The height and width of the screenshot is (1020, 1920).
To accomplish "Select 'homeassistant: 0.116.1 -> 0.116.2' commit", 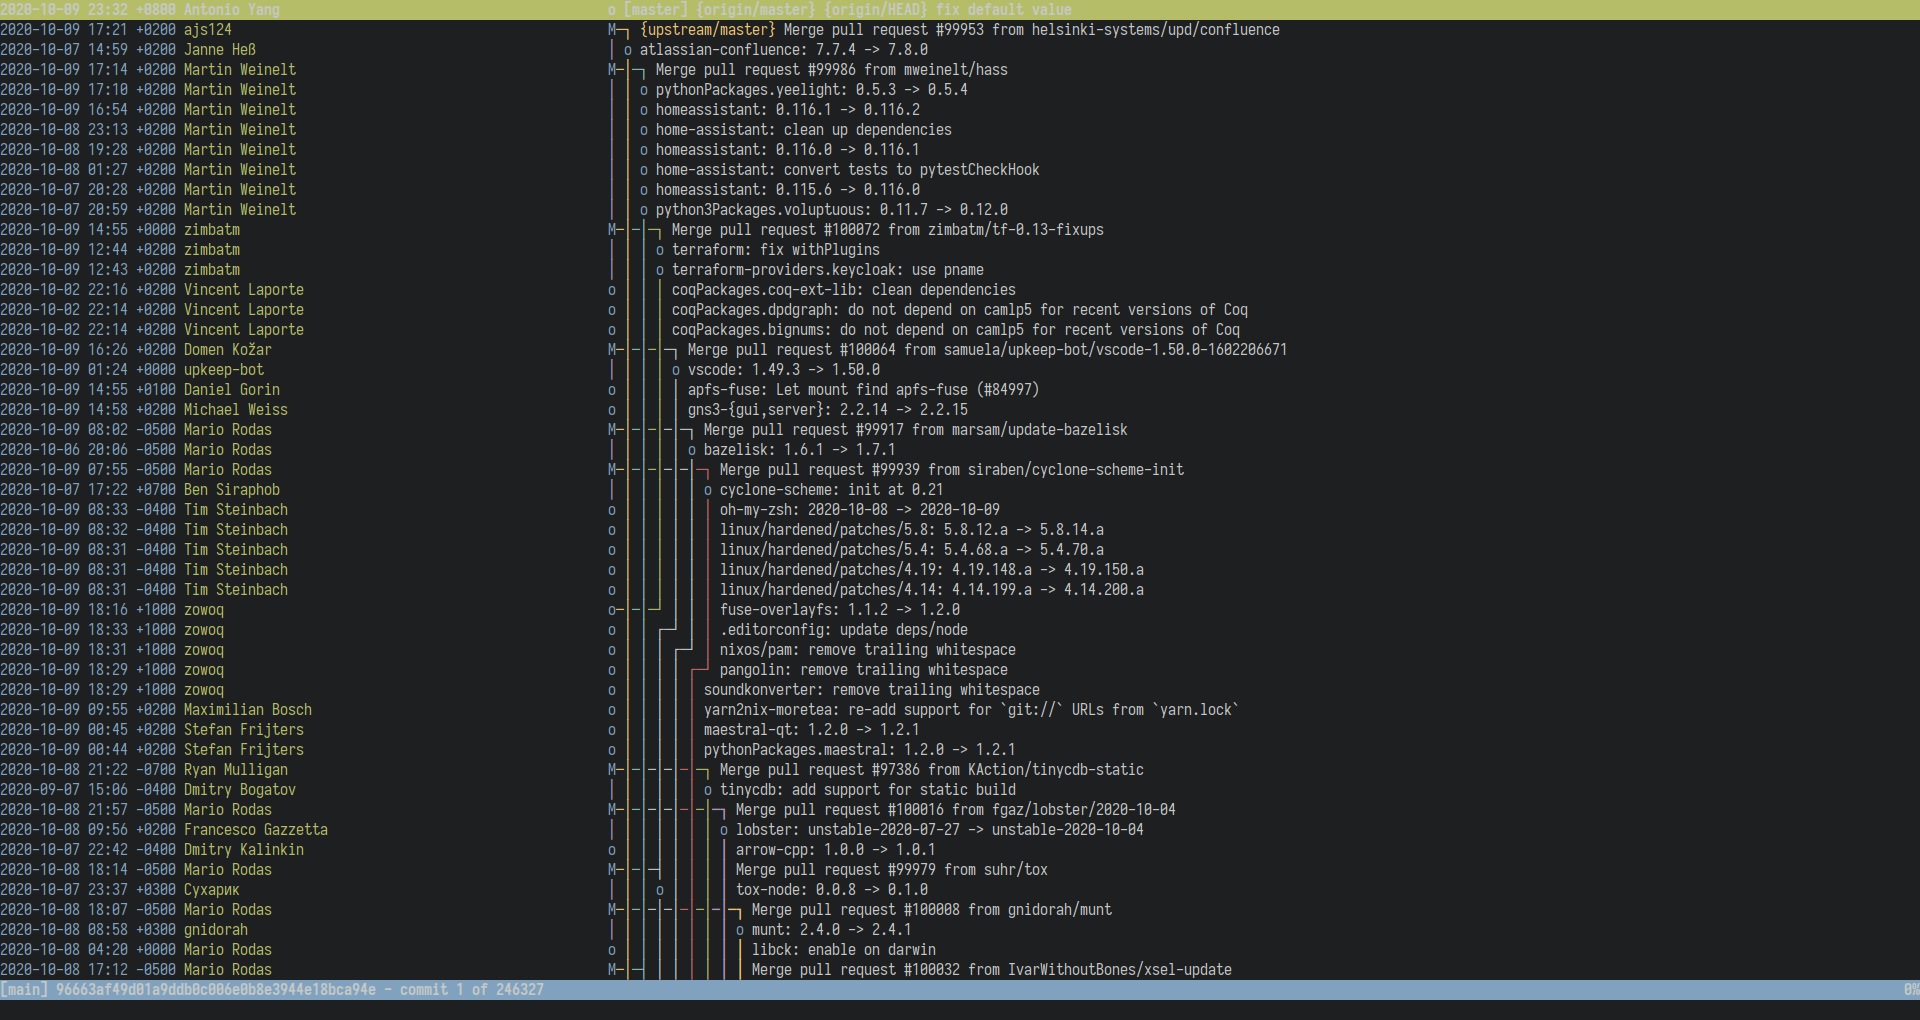I will [960, 110].
